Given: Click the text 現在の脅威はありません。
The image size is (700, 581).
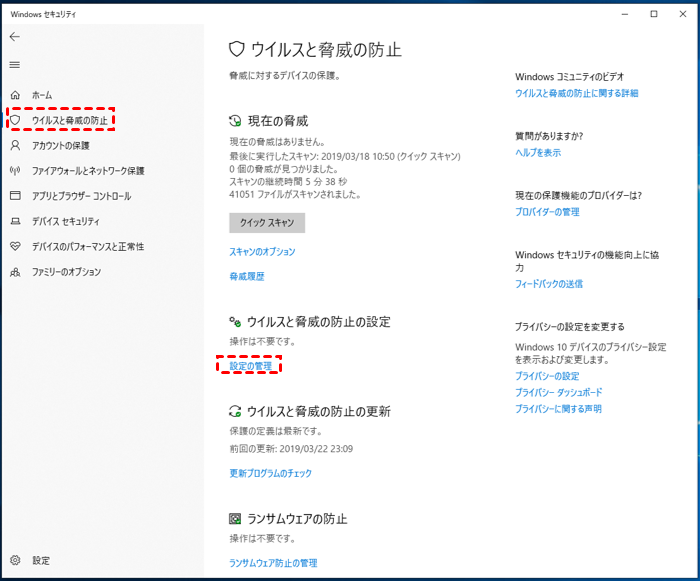Looking at the screenshot, I should click(277, 142).
